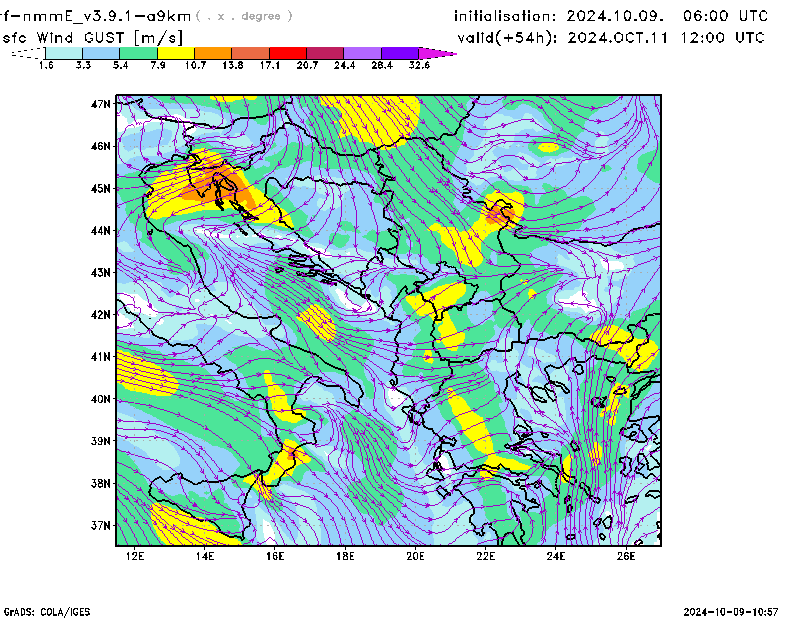
Task: Click the legend value 20.7
Action: pyautogui.click(x=307, y=65)
